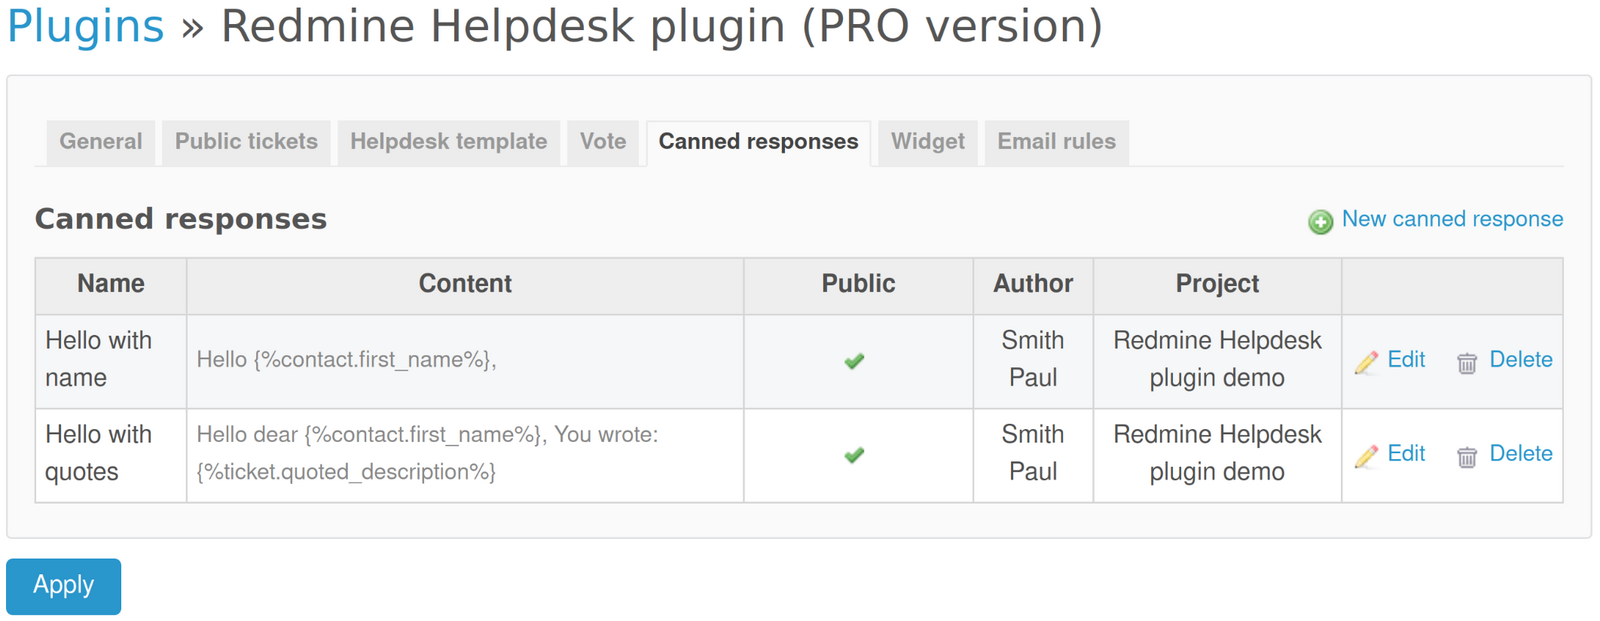The width and height of the screenshot is (1600, 621).
Task: Click the trash icon for Hello with name
Action: (1467, 363)
